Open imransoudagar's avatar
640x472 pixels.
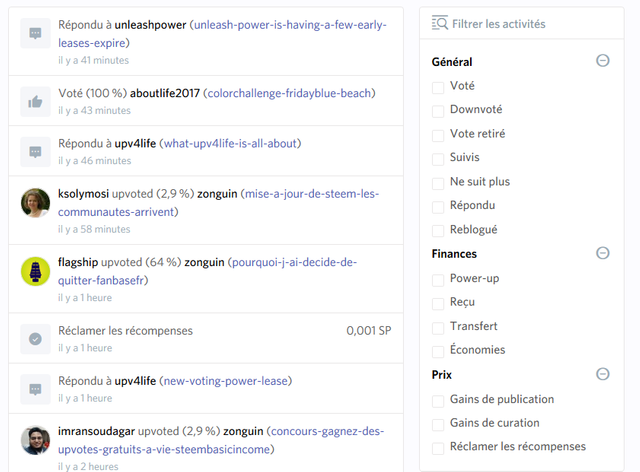click(36, 441)
